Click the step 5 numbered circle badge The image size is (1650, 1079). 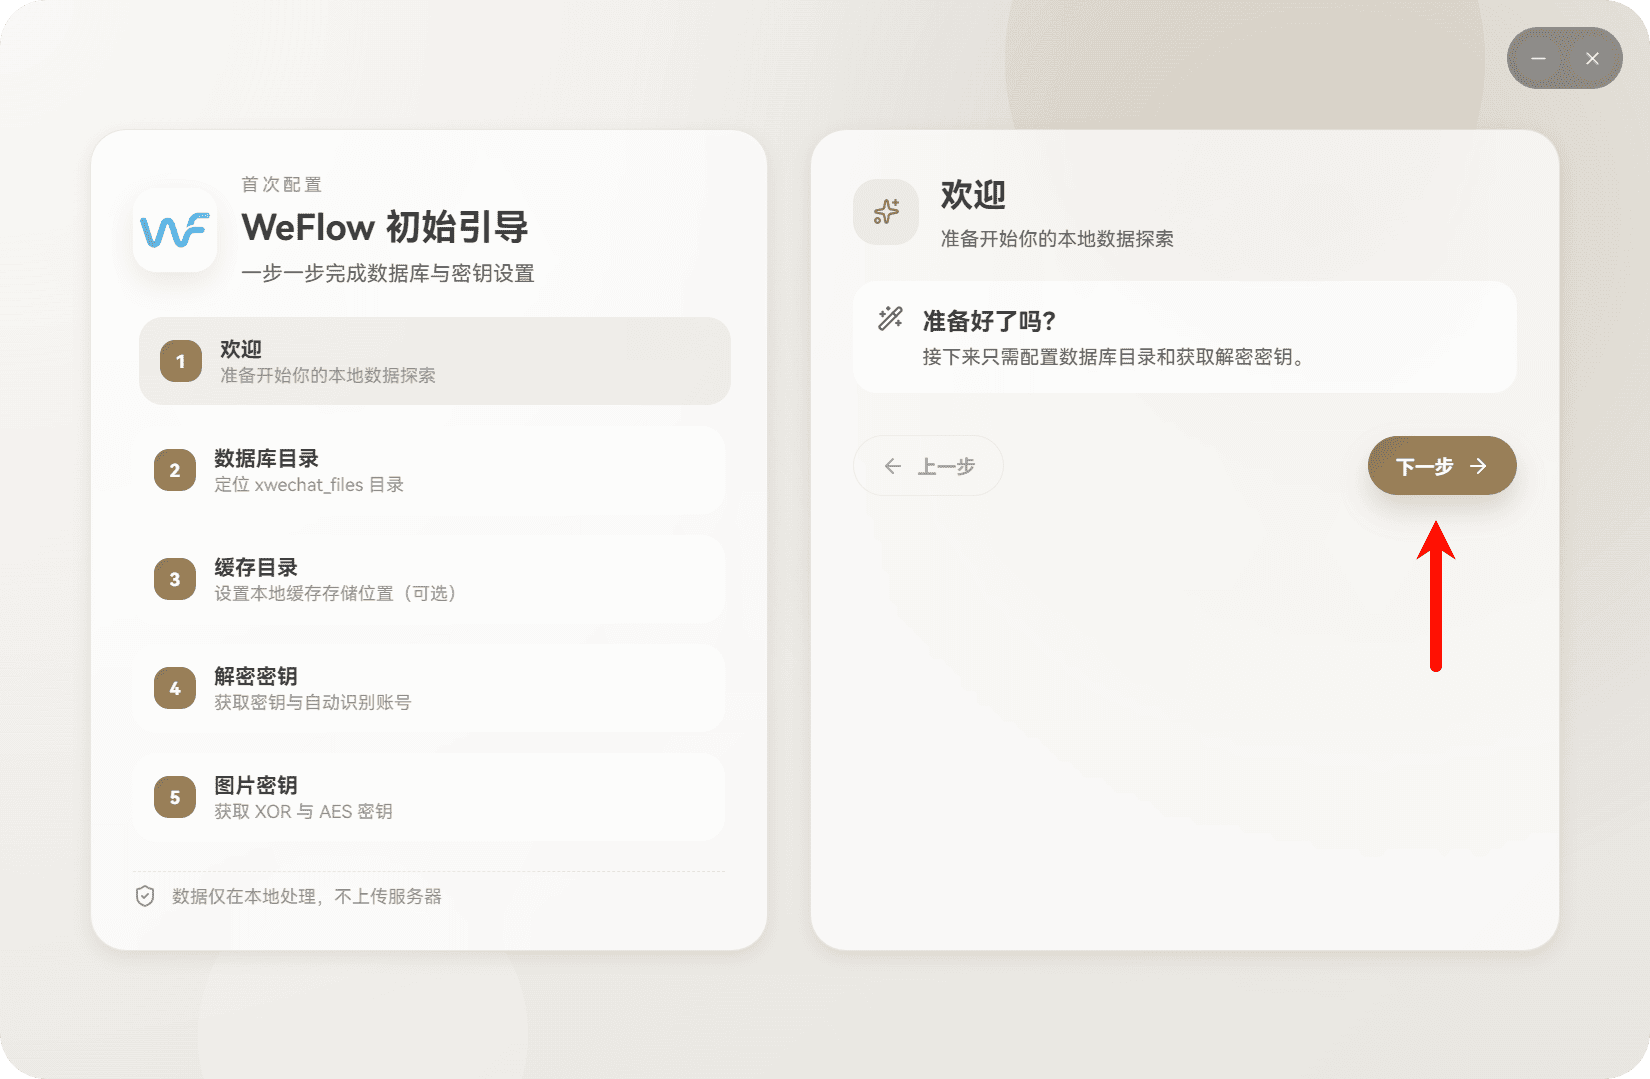tap(174, 797)
